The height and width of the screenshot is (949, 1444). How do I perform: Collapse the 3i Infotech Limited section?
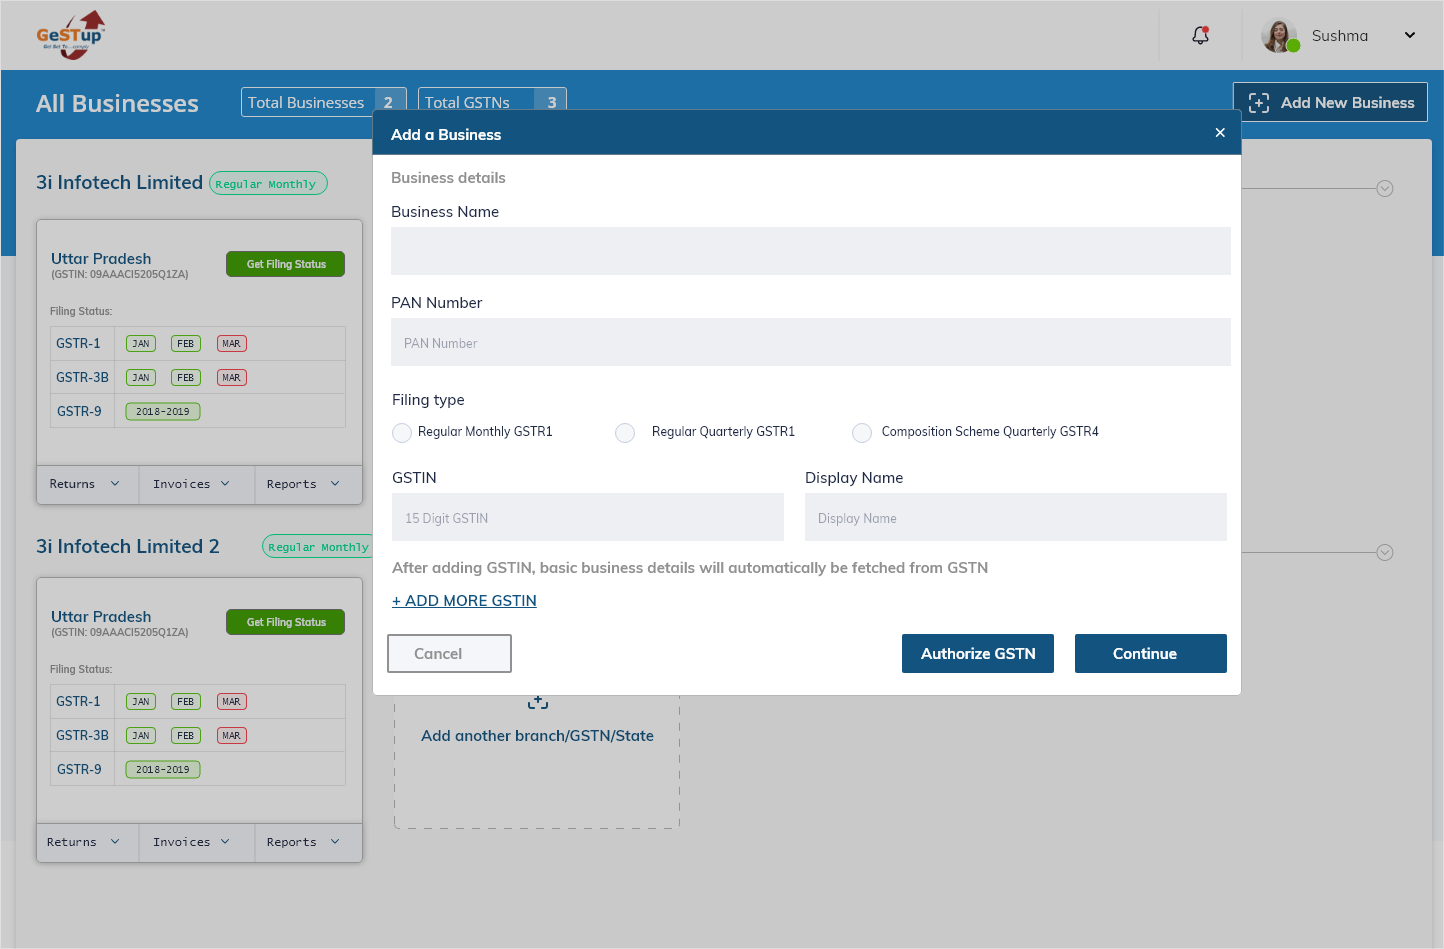1385,188
